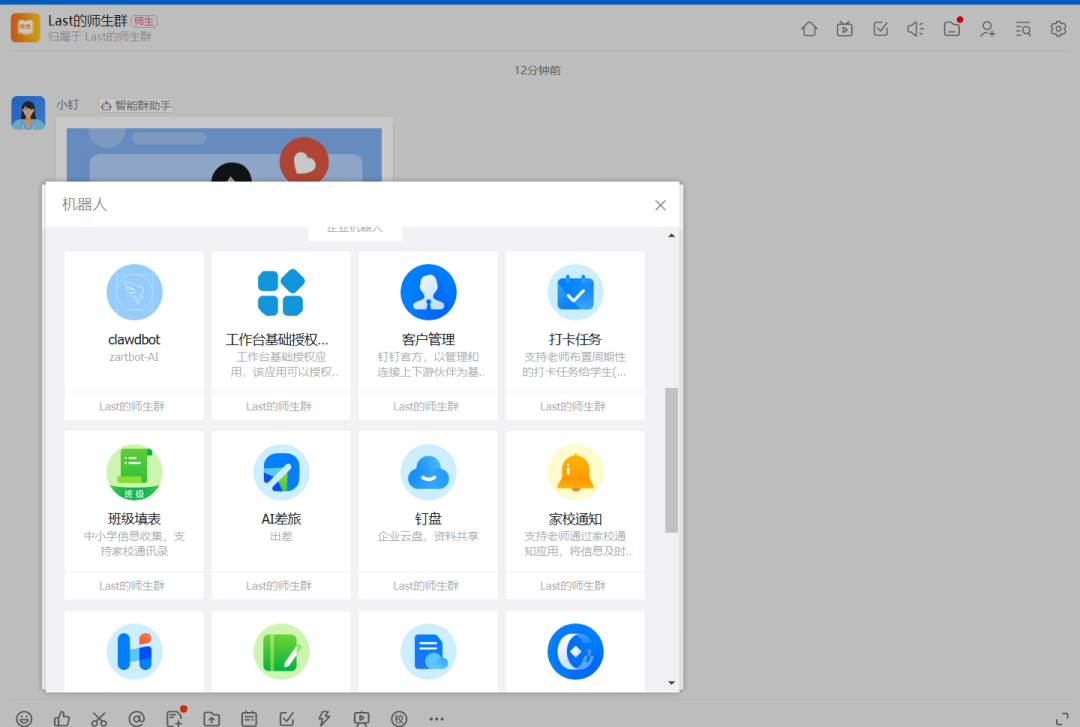Open the emoji picker

[x=24, y=718]
